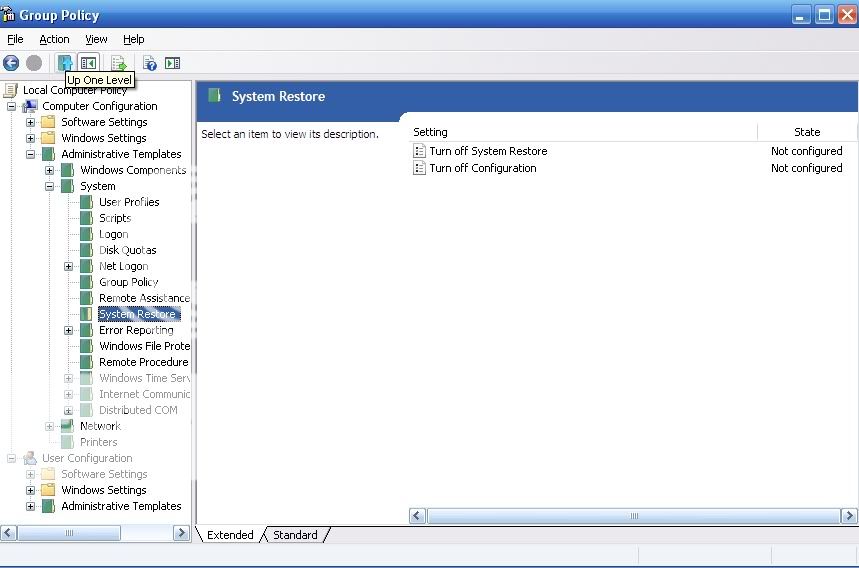Click the Printers folder icon
Image resolution: width=859 pixels, height=568 pixels.
click(67, 442)
